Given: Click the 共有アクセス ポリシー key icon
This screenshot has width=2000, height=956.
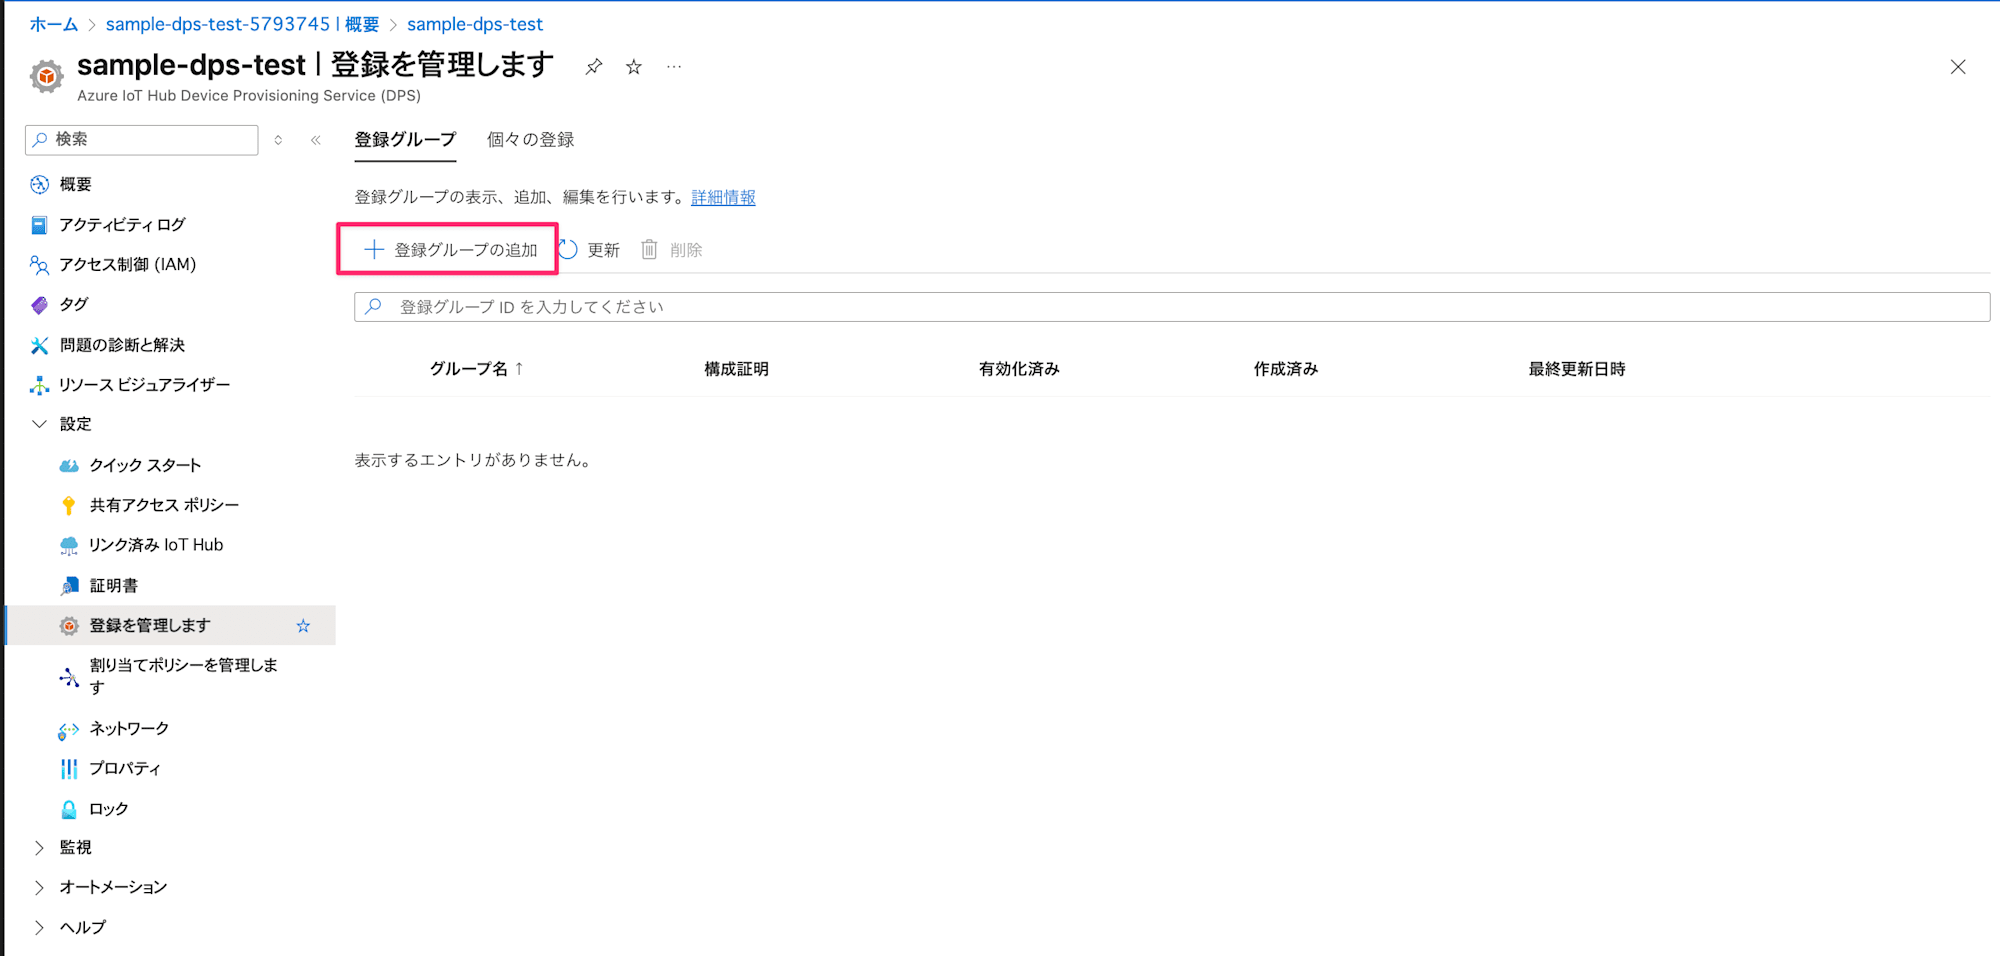Looking at the screenshot, I should point(69,505).
